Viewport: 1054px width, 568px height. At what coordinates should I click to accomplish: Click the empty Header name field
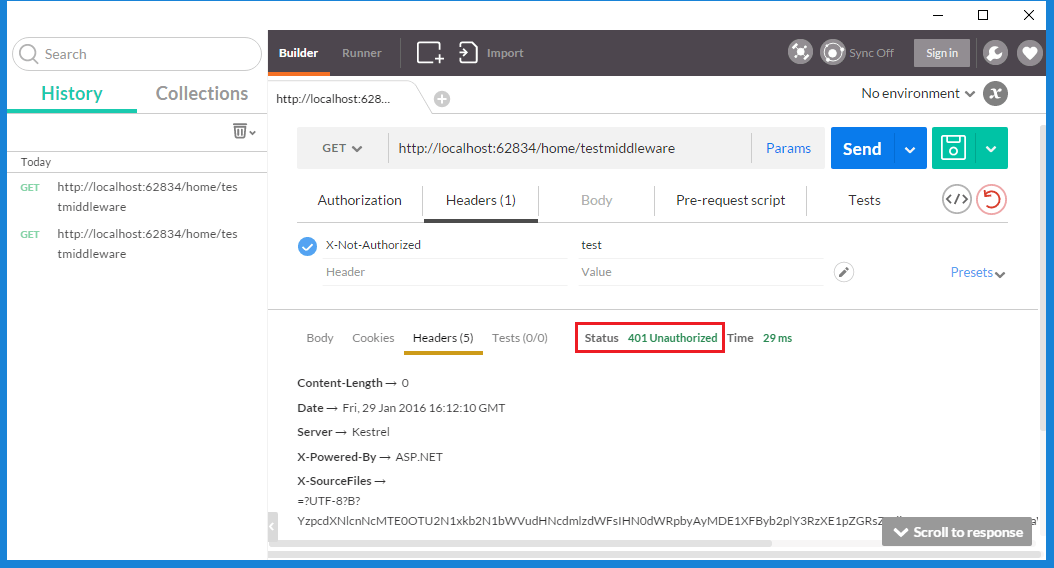[x=445, y=272]
